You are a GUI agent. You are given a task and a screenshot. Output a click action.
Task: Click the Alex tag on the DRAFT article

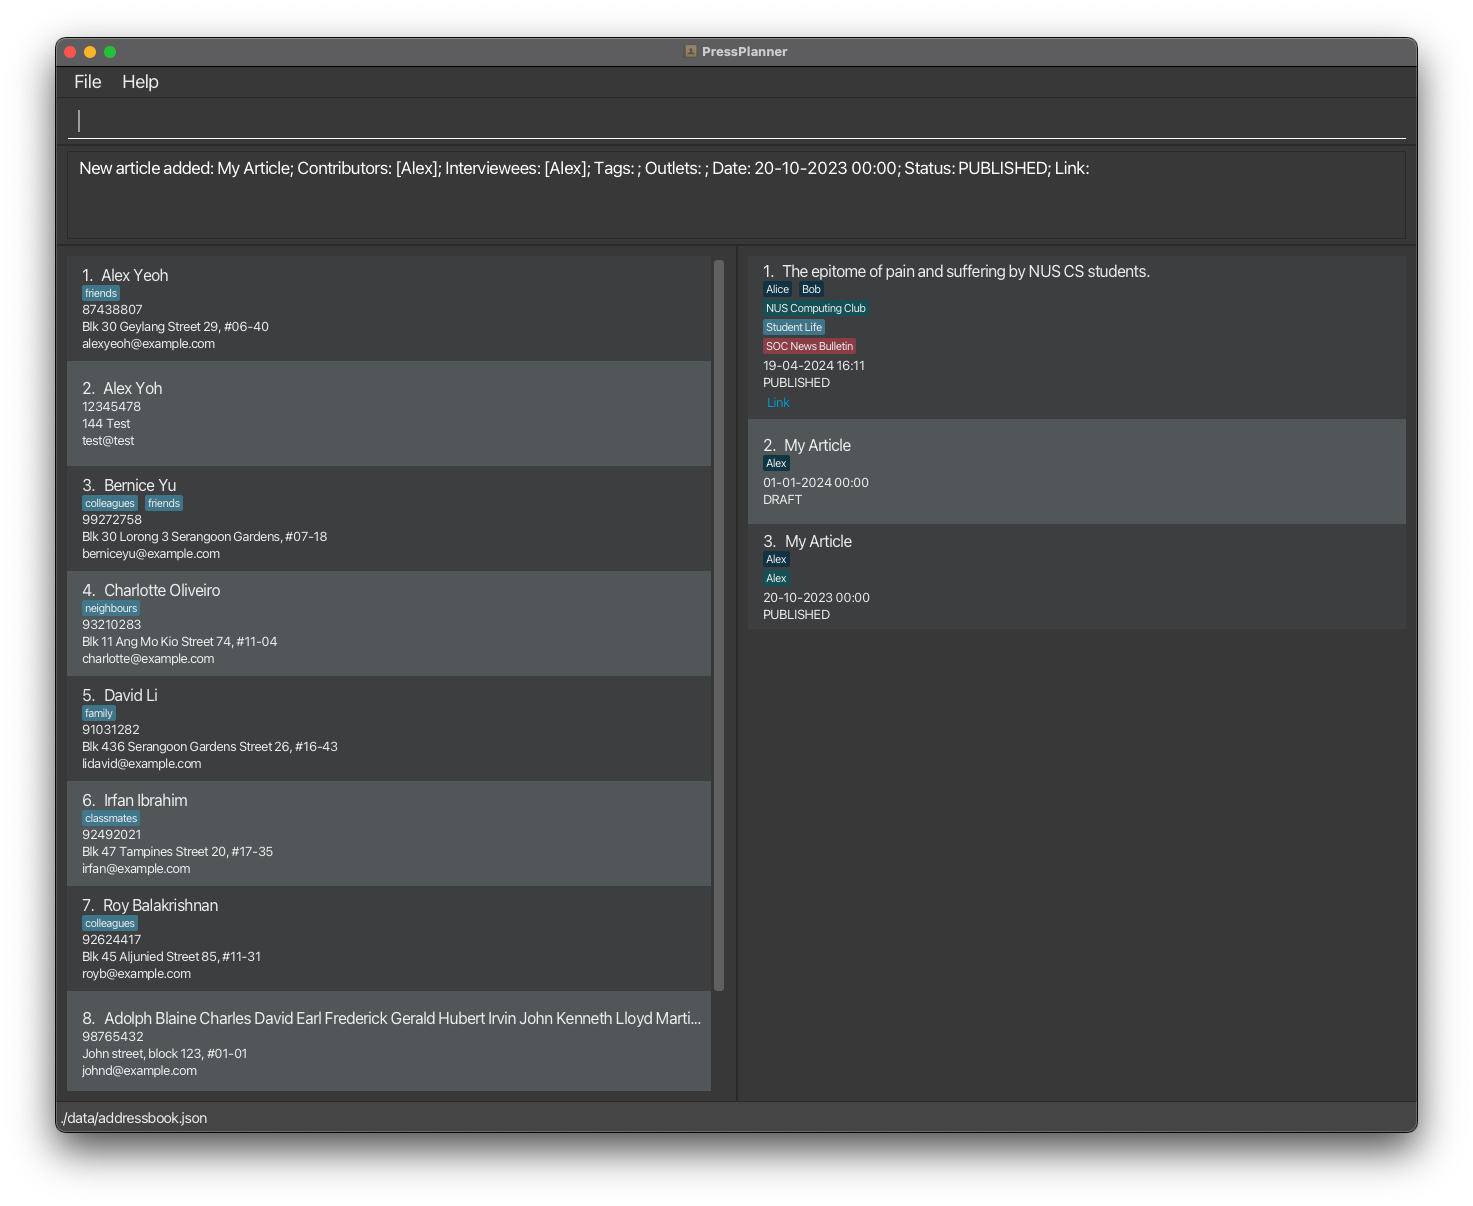776,463
